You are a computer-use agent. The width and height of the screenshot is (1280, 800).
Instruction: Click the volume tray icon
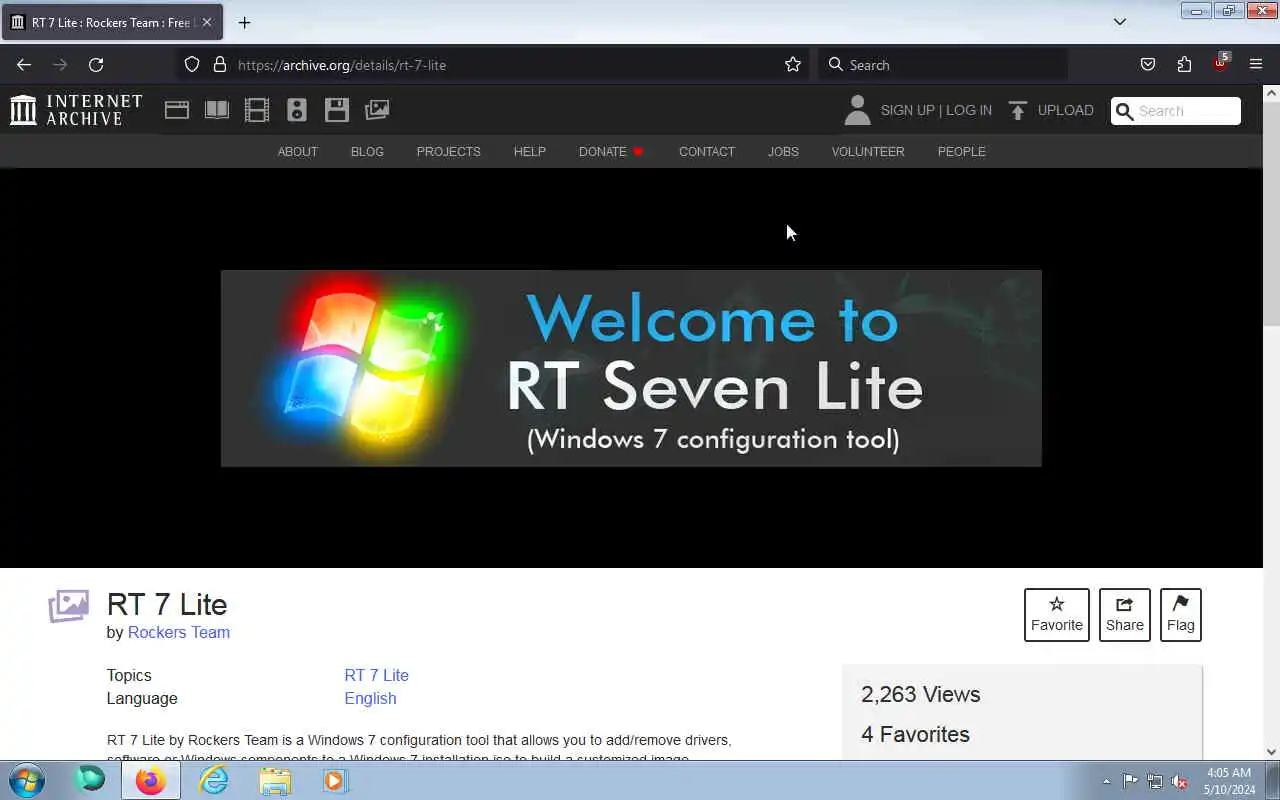click(1180, 782)
